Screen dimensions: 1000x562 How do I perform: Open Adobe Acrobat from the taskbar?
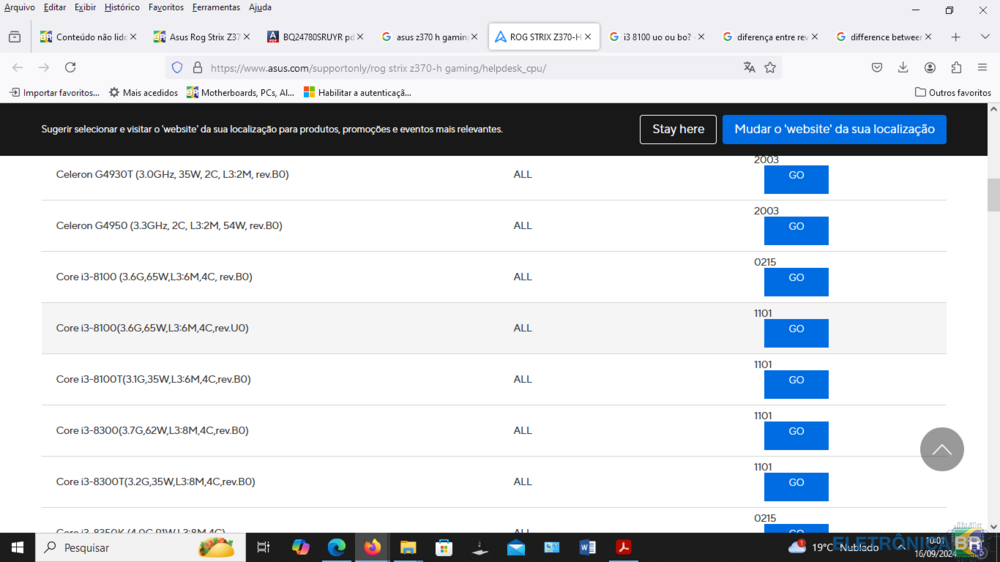click(x=624, y=547)
